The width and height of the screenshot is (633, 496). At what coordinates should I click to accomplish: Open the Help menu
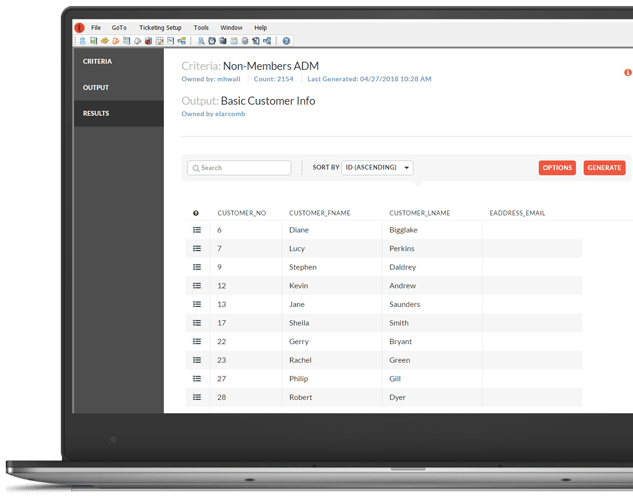[260, 27]
